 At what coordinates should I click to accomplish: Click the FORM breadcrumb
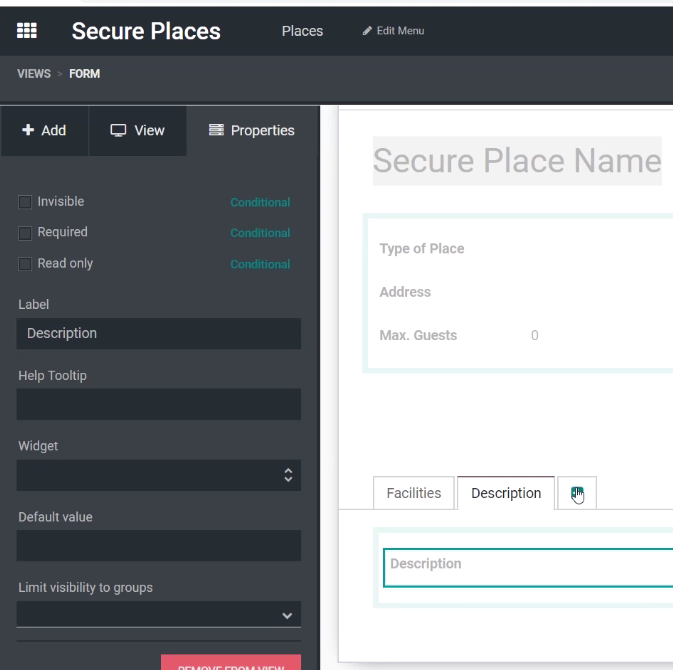pyautogui.click(x=85, y=74)
